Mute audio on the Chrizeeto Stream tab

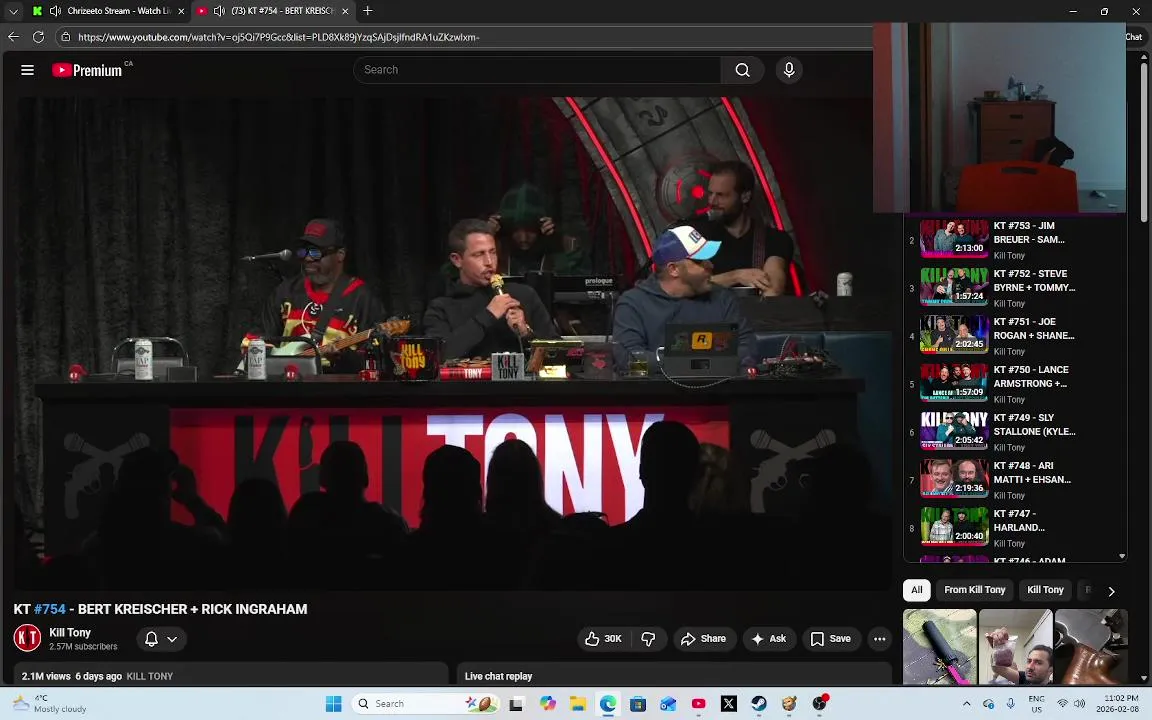pyautogui.click(x=55, y=11)
